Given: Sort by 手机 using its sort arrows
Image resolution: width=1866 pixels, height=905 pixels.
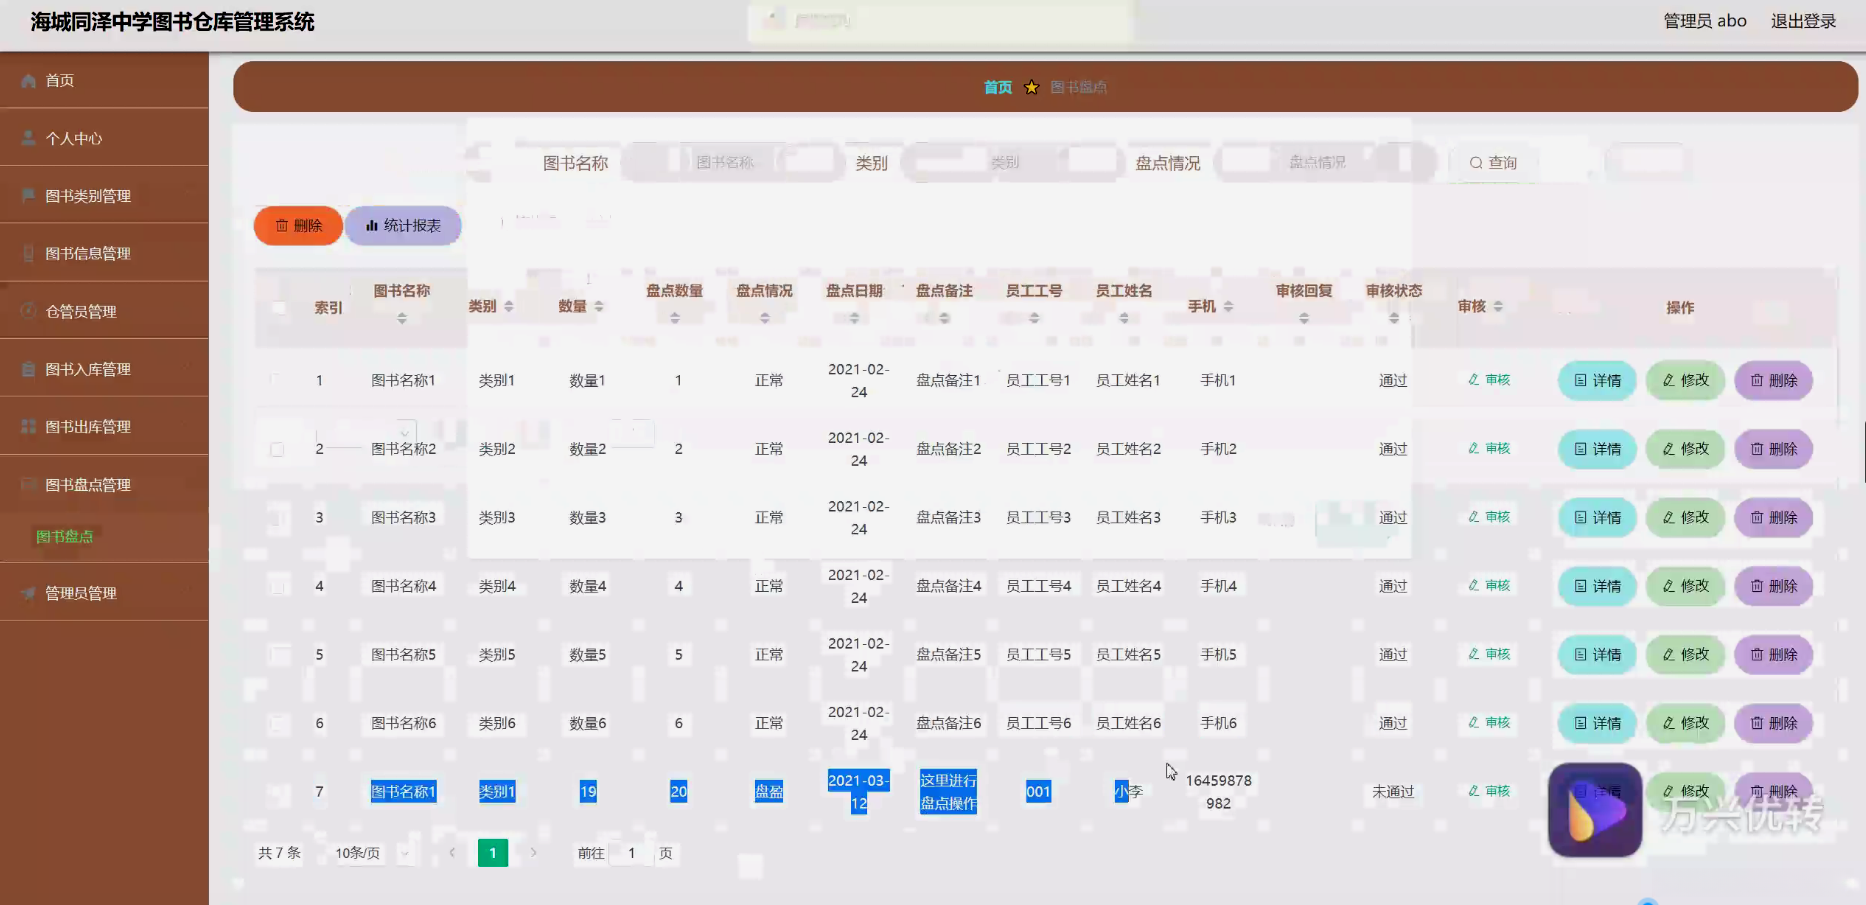Looking at the screenshot, I should (x=1229, y=306).
